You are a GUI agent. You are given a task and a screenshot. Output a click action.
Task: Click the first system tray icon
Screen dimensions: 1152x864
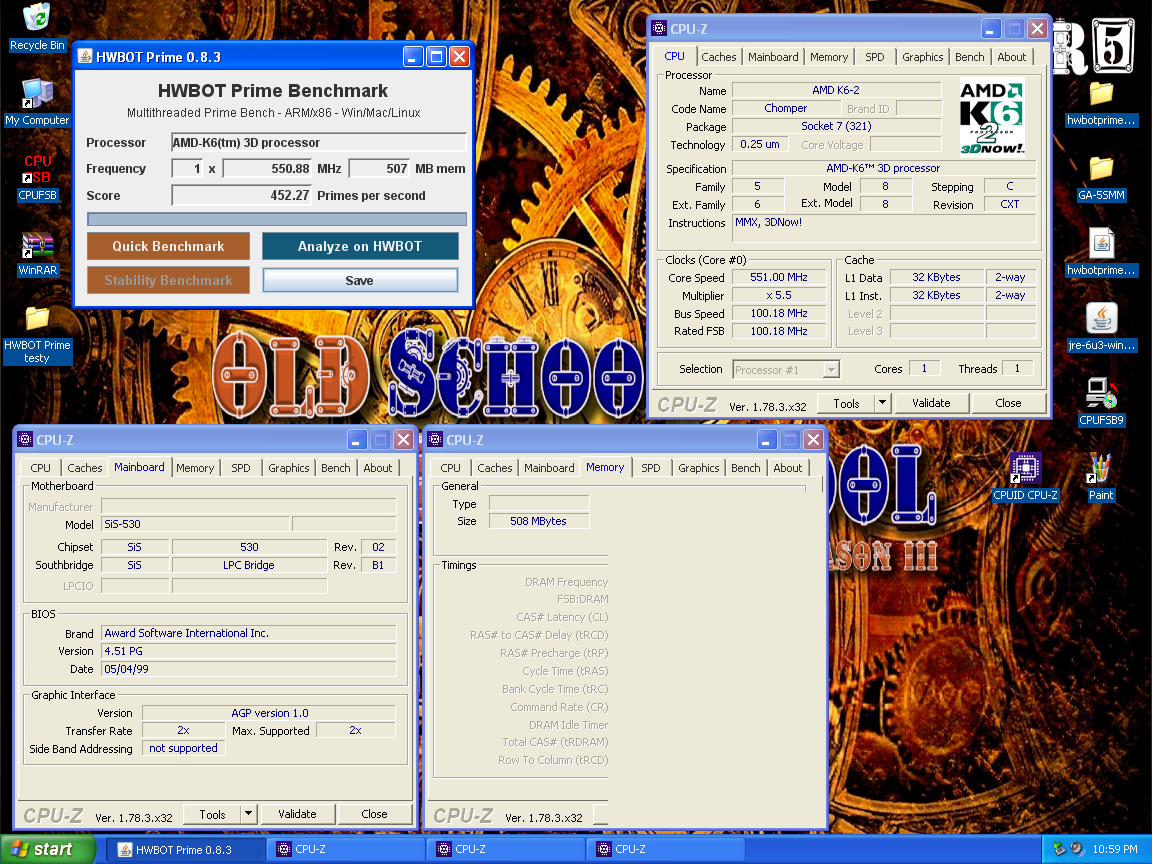[1059, 849]
